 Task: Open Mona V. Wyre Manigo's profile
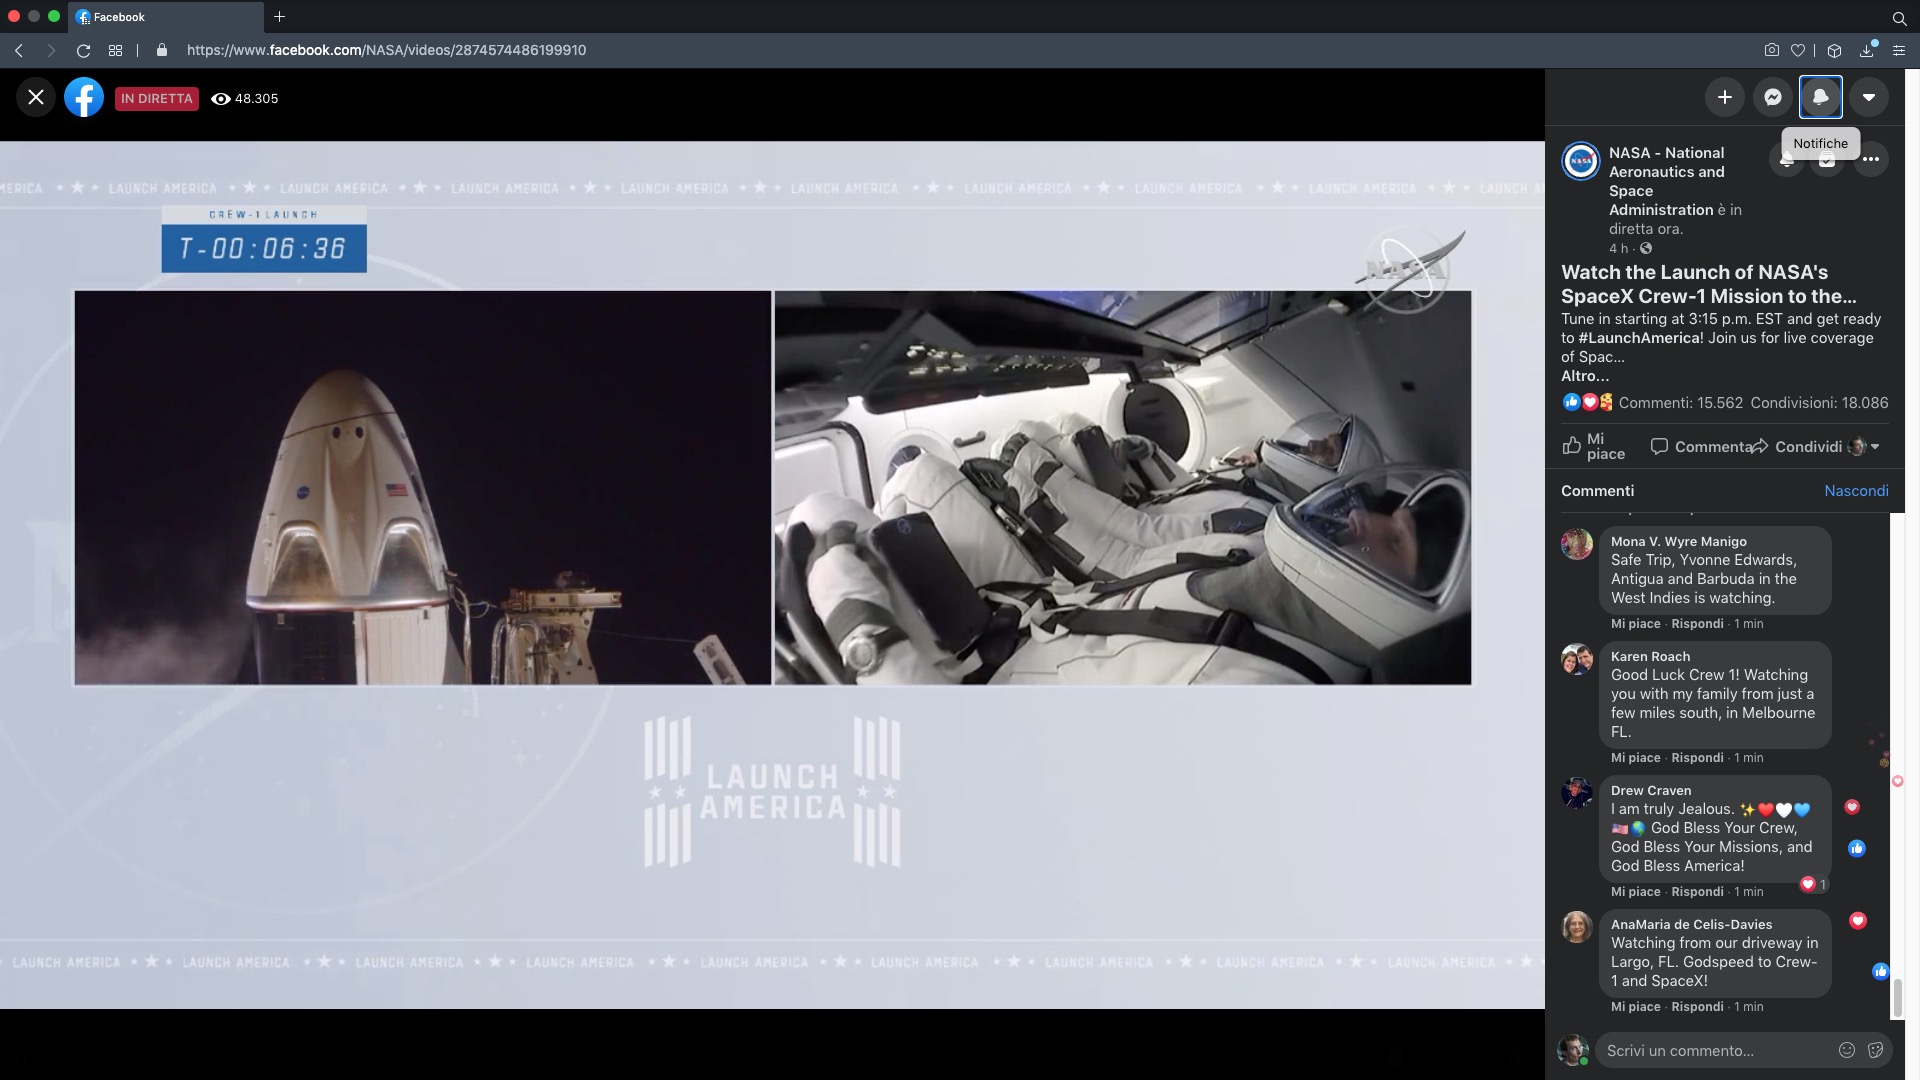tap(1678, 541)
